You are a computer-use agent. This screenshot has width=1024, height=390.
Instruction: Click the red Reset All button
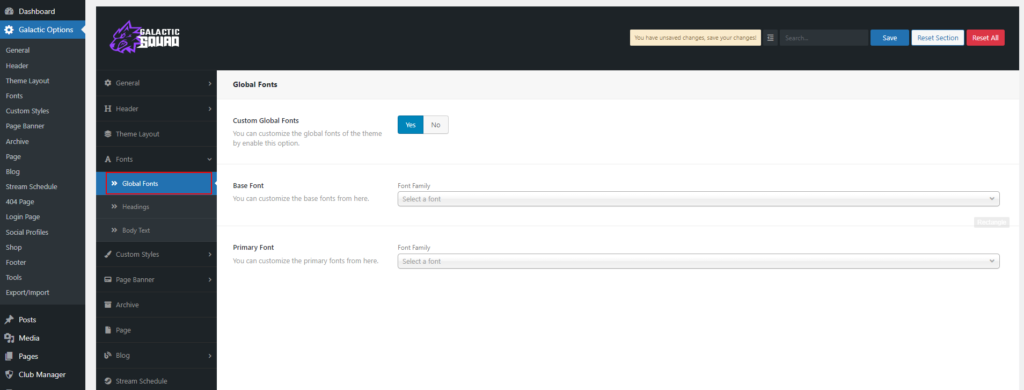(985, 38)
